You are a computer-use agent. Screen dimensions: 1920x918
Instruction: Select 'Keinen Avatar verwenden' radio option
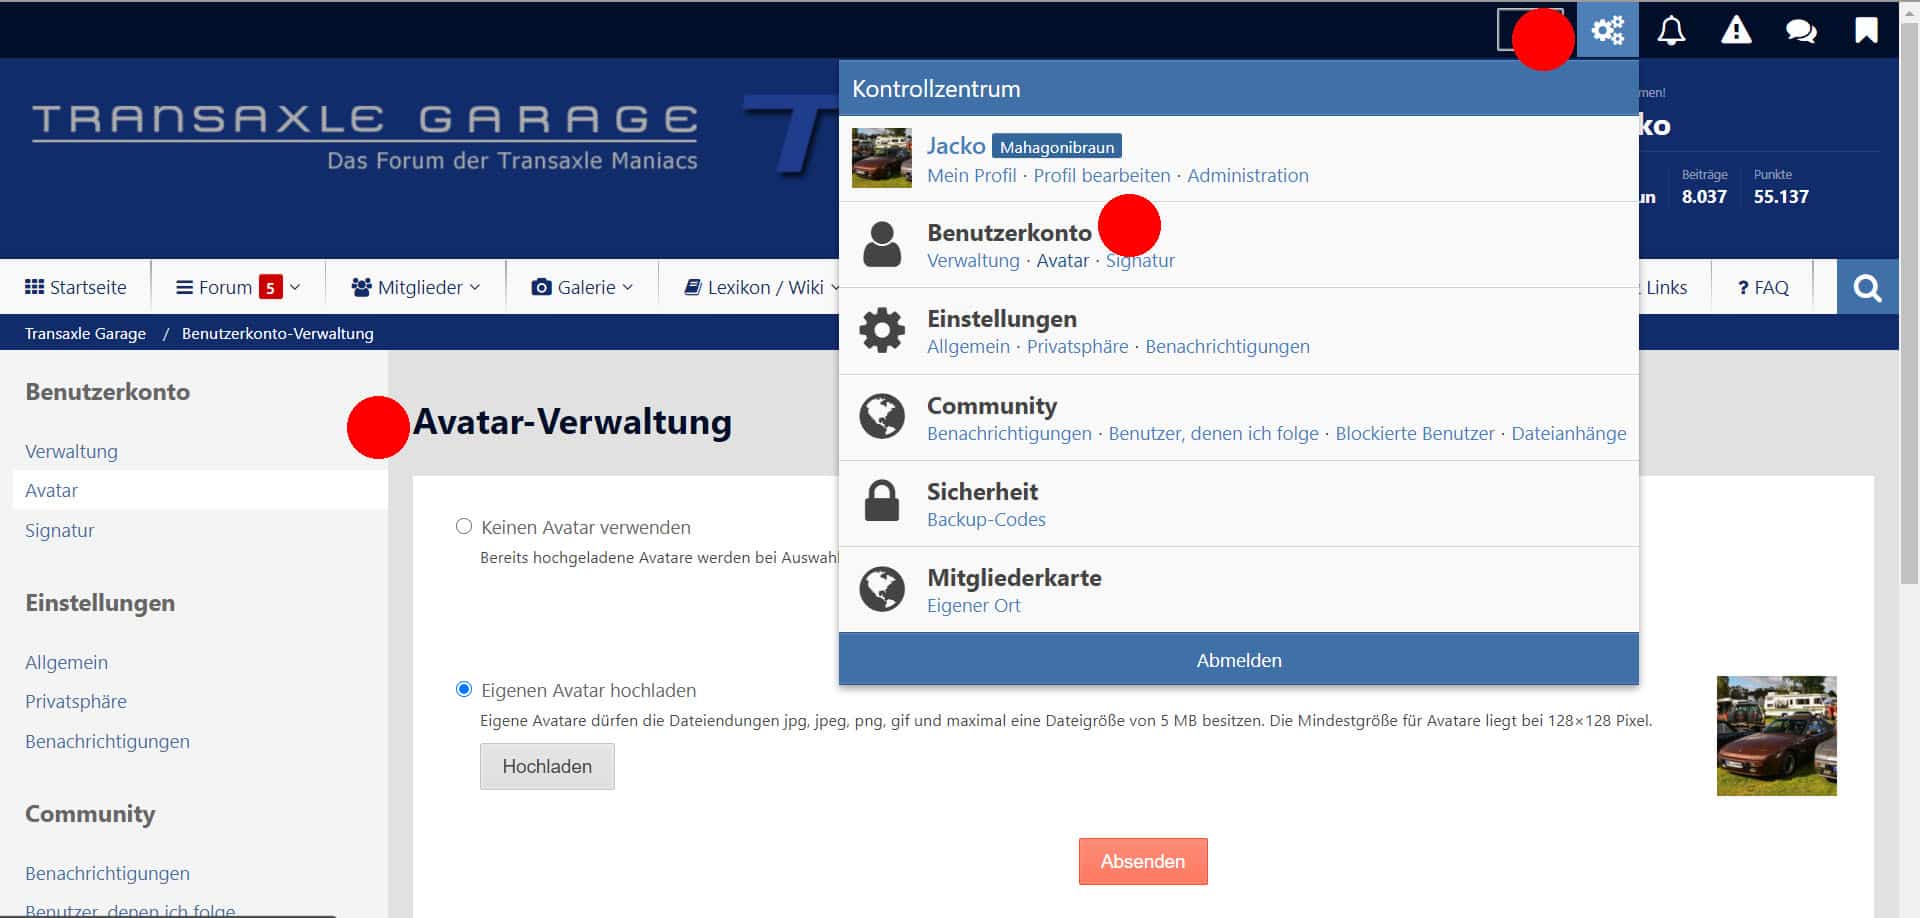click(x=464, y=526)
